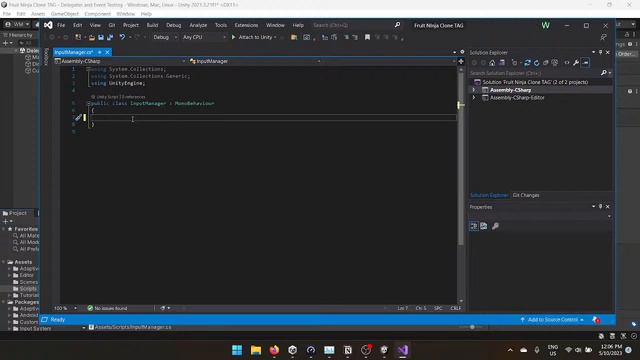The height and width of the screenshot is (360, 640).
Task: Click the Visual Studio search magnifier icon
Action: (397, 25)
